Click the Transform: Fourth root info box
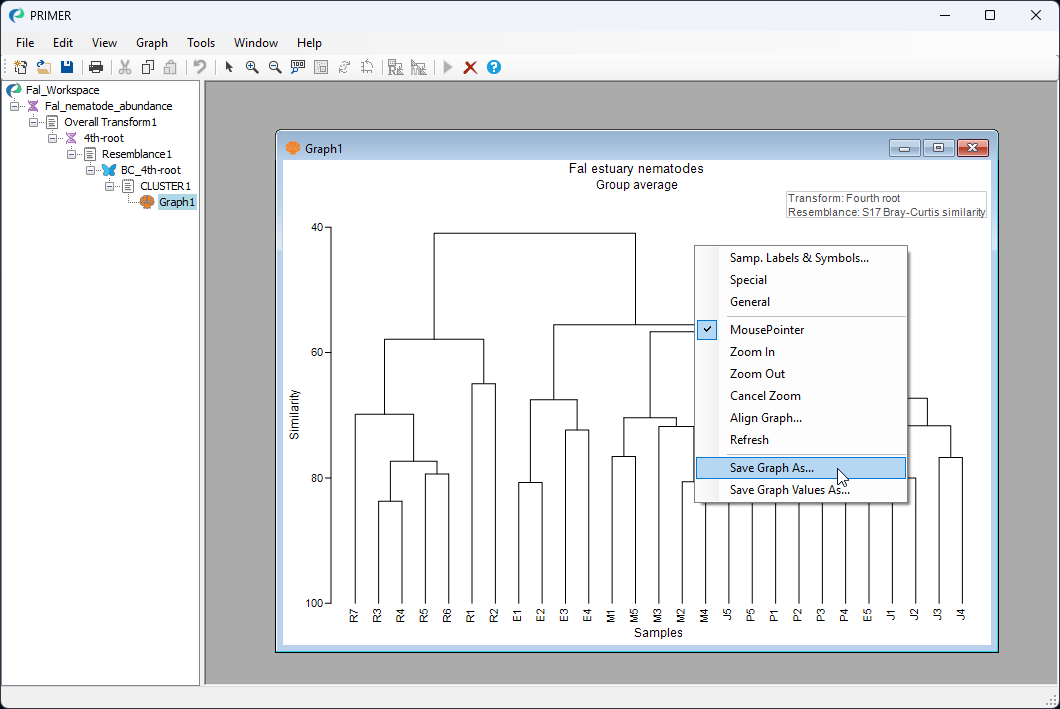1060x709 pixels. coord(885,204)
